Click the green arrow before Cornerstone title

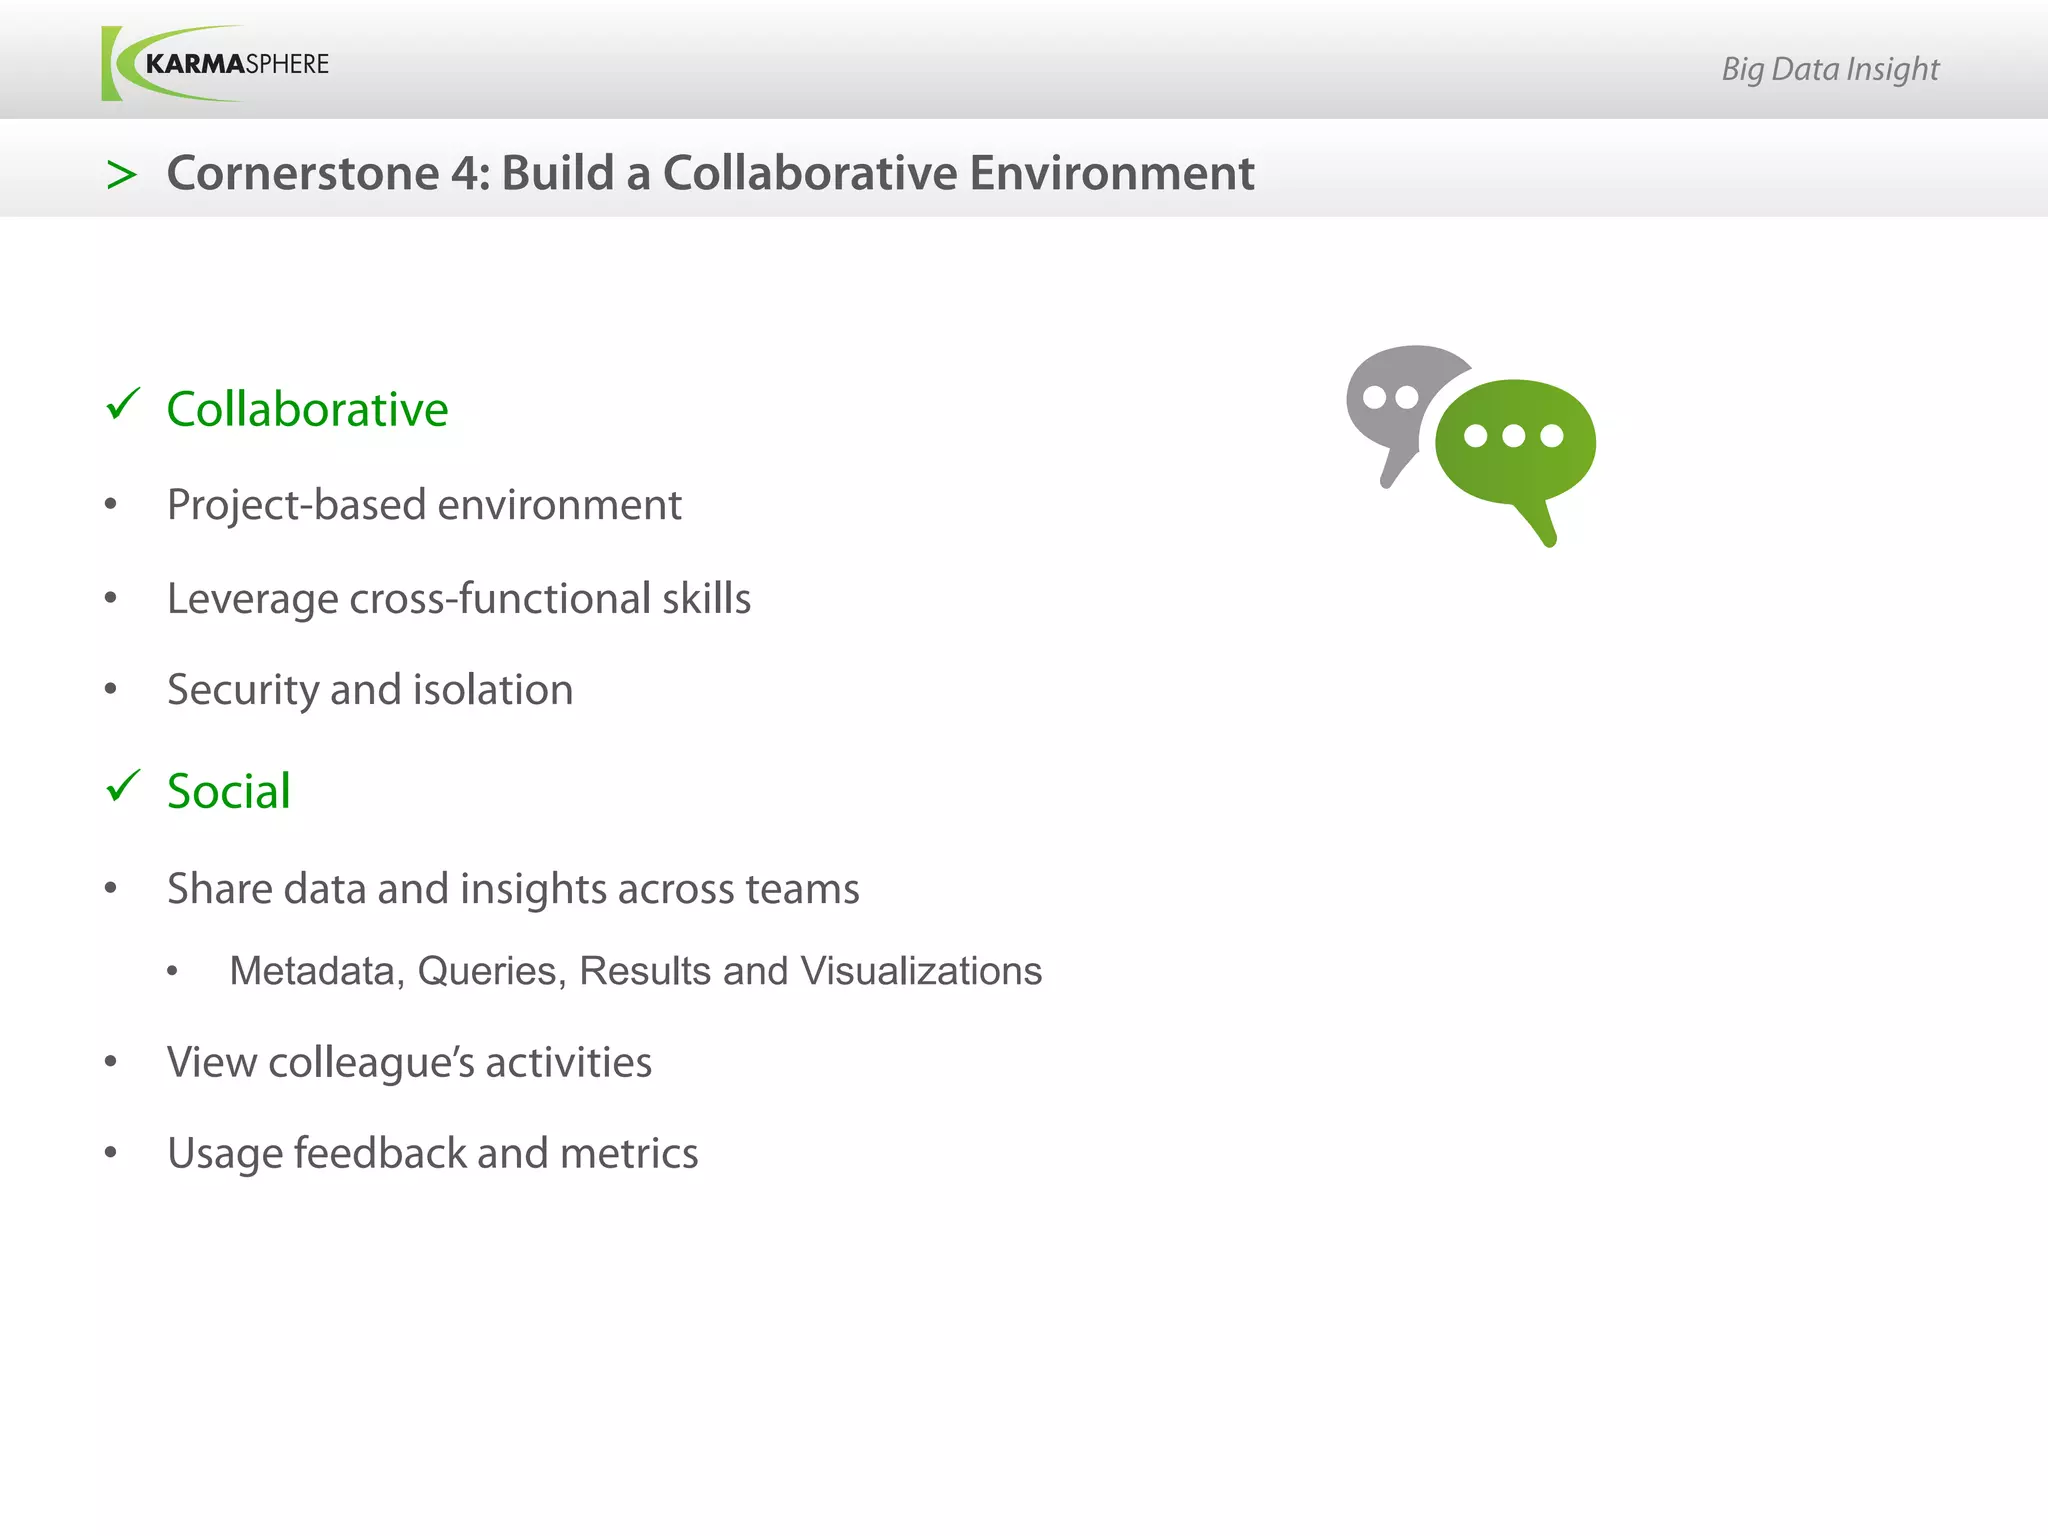click(x=121, y=175)
